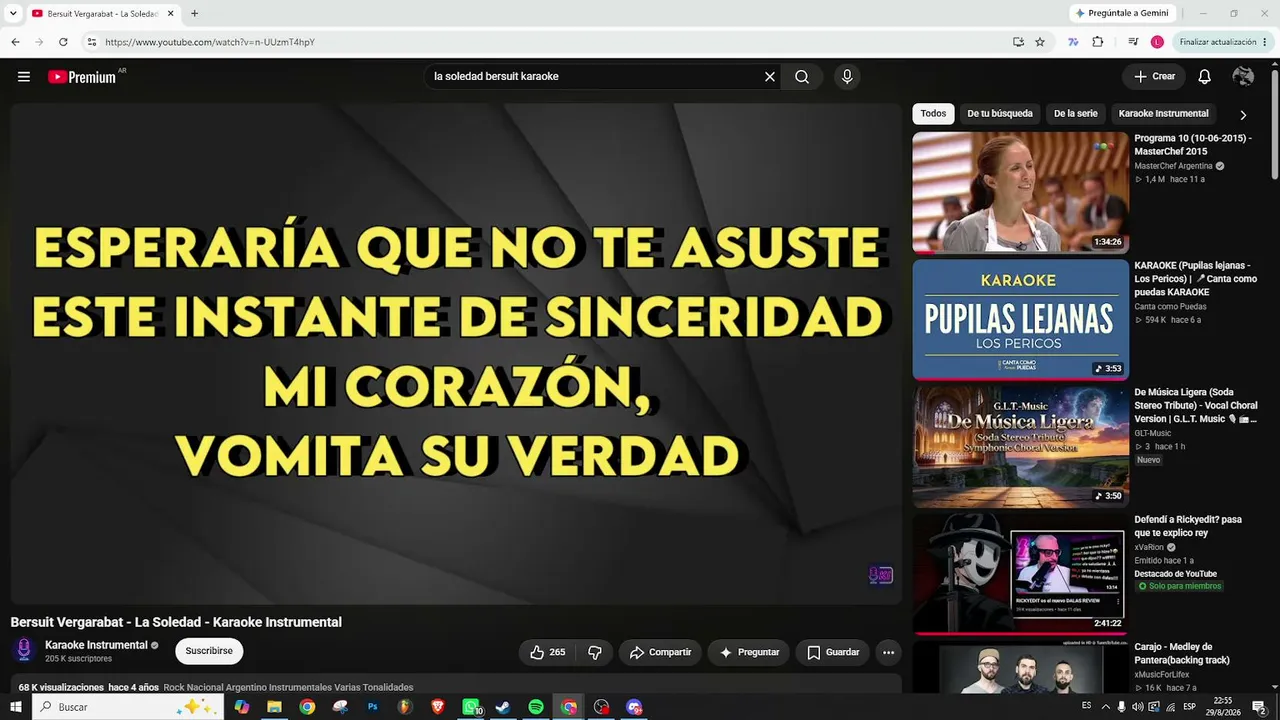Click the Compartir button
The width and height of the screenshot is (1280, 720).
(660, 652)
